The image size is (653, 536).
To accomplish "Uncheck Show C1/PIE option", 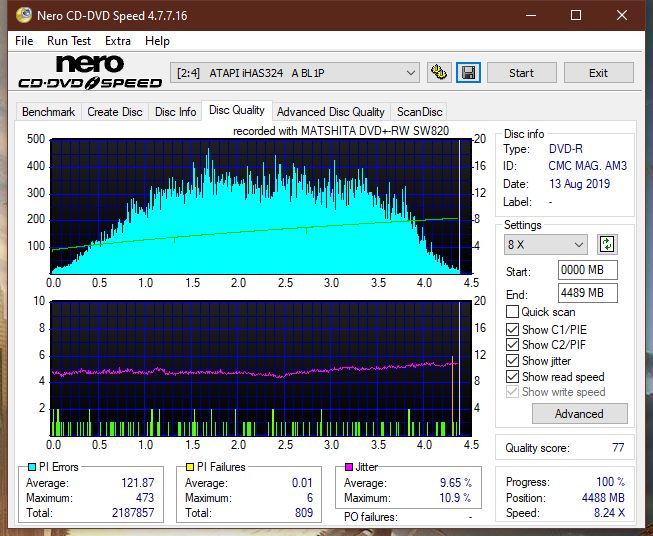I will coord(512,329).
